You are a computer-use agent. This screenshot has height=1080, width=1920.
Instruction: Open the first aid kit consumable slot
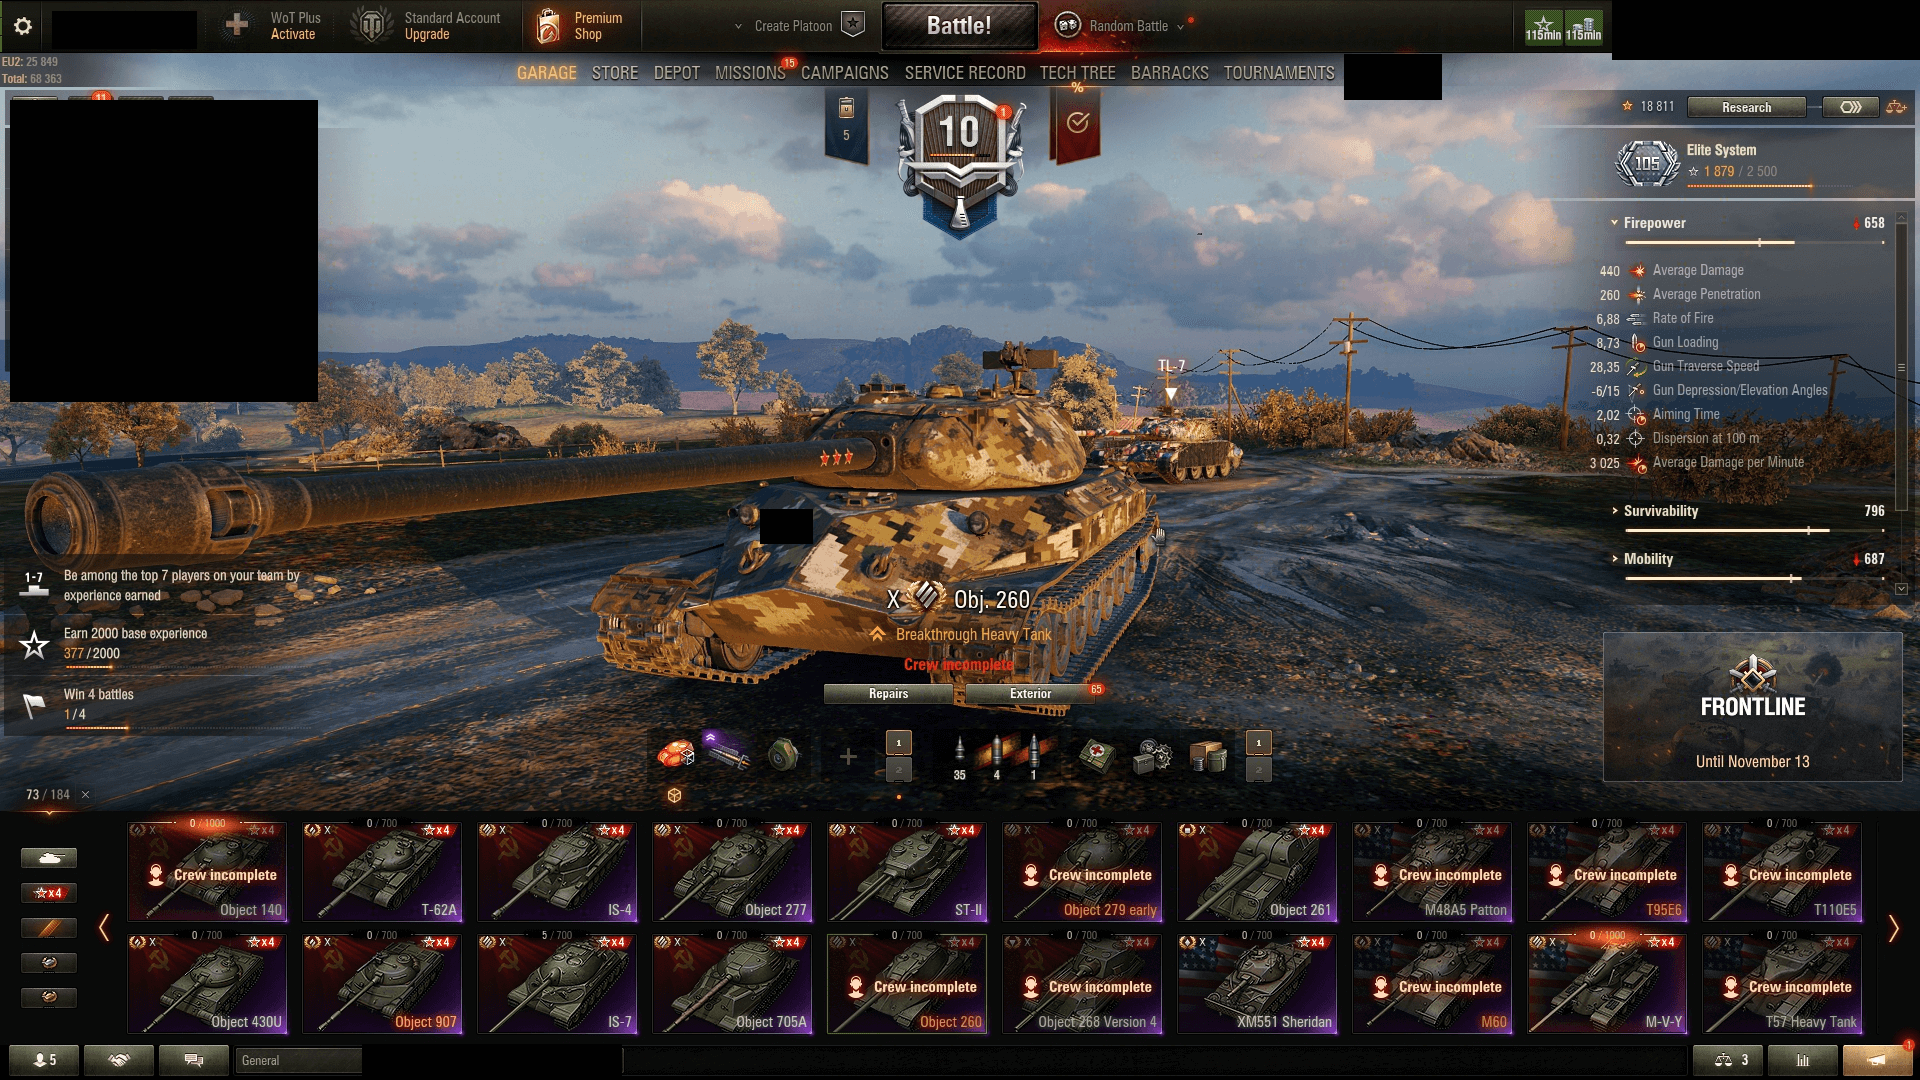tap(1097, 756)
